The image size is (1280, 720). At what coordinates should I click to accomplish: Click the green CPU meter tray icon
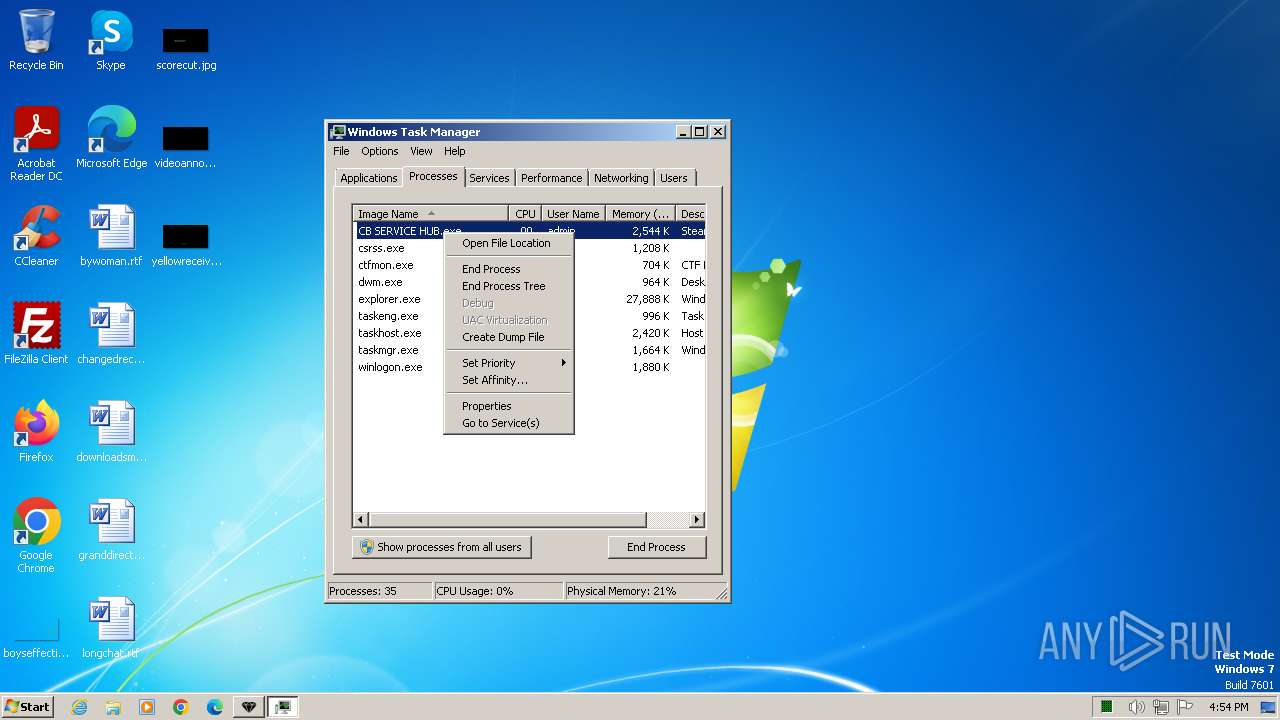coord(1107,707)
